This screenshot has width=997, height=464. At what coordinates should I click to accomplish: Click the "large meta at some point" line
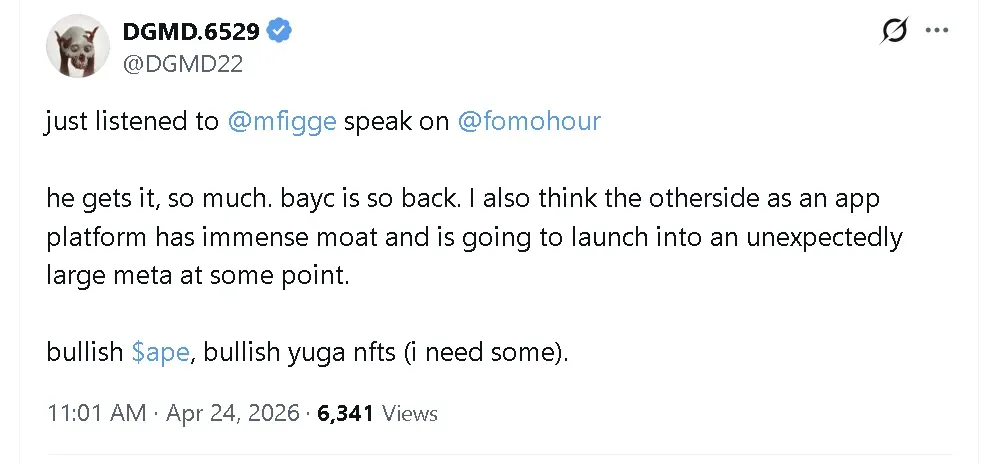tap(197, 276)
